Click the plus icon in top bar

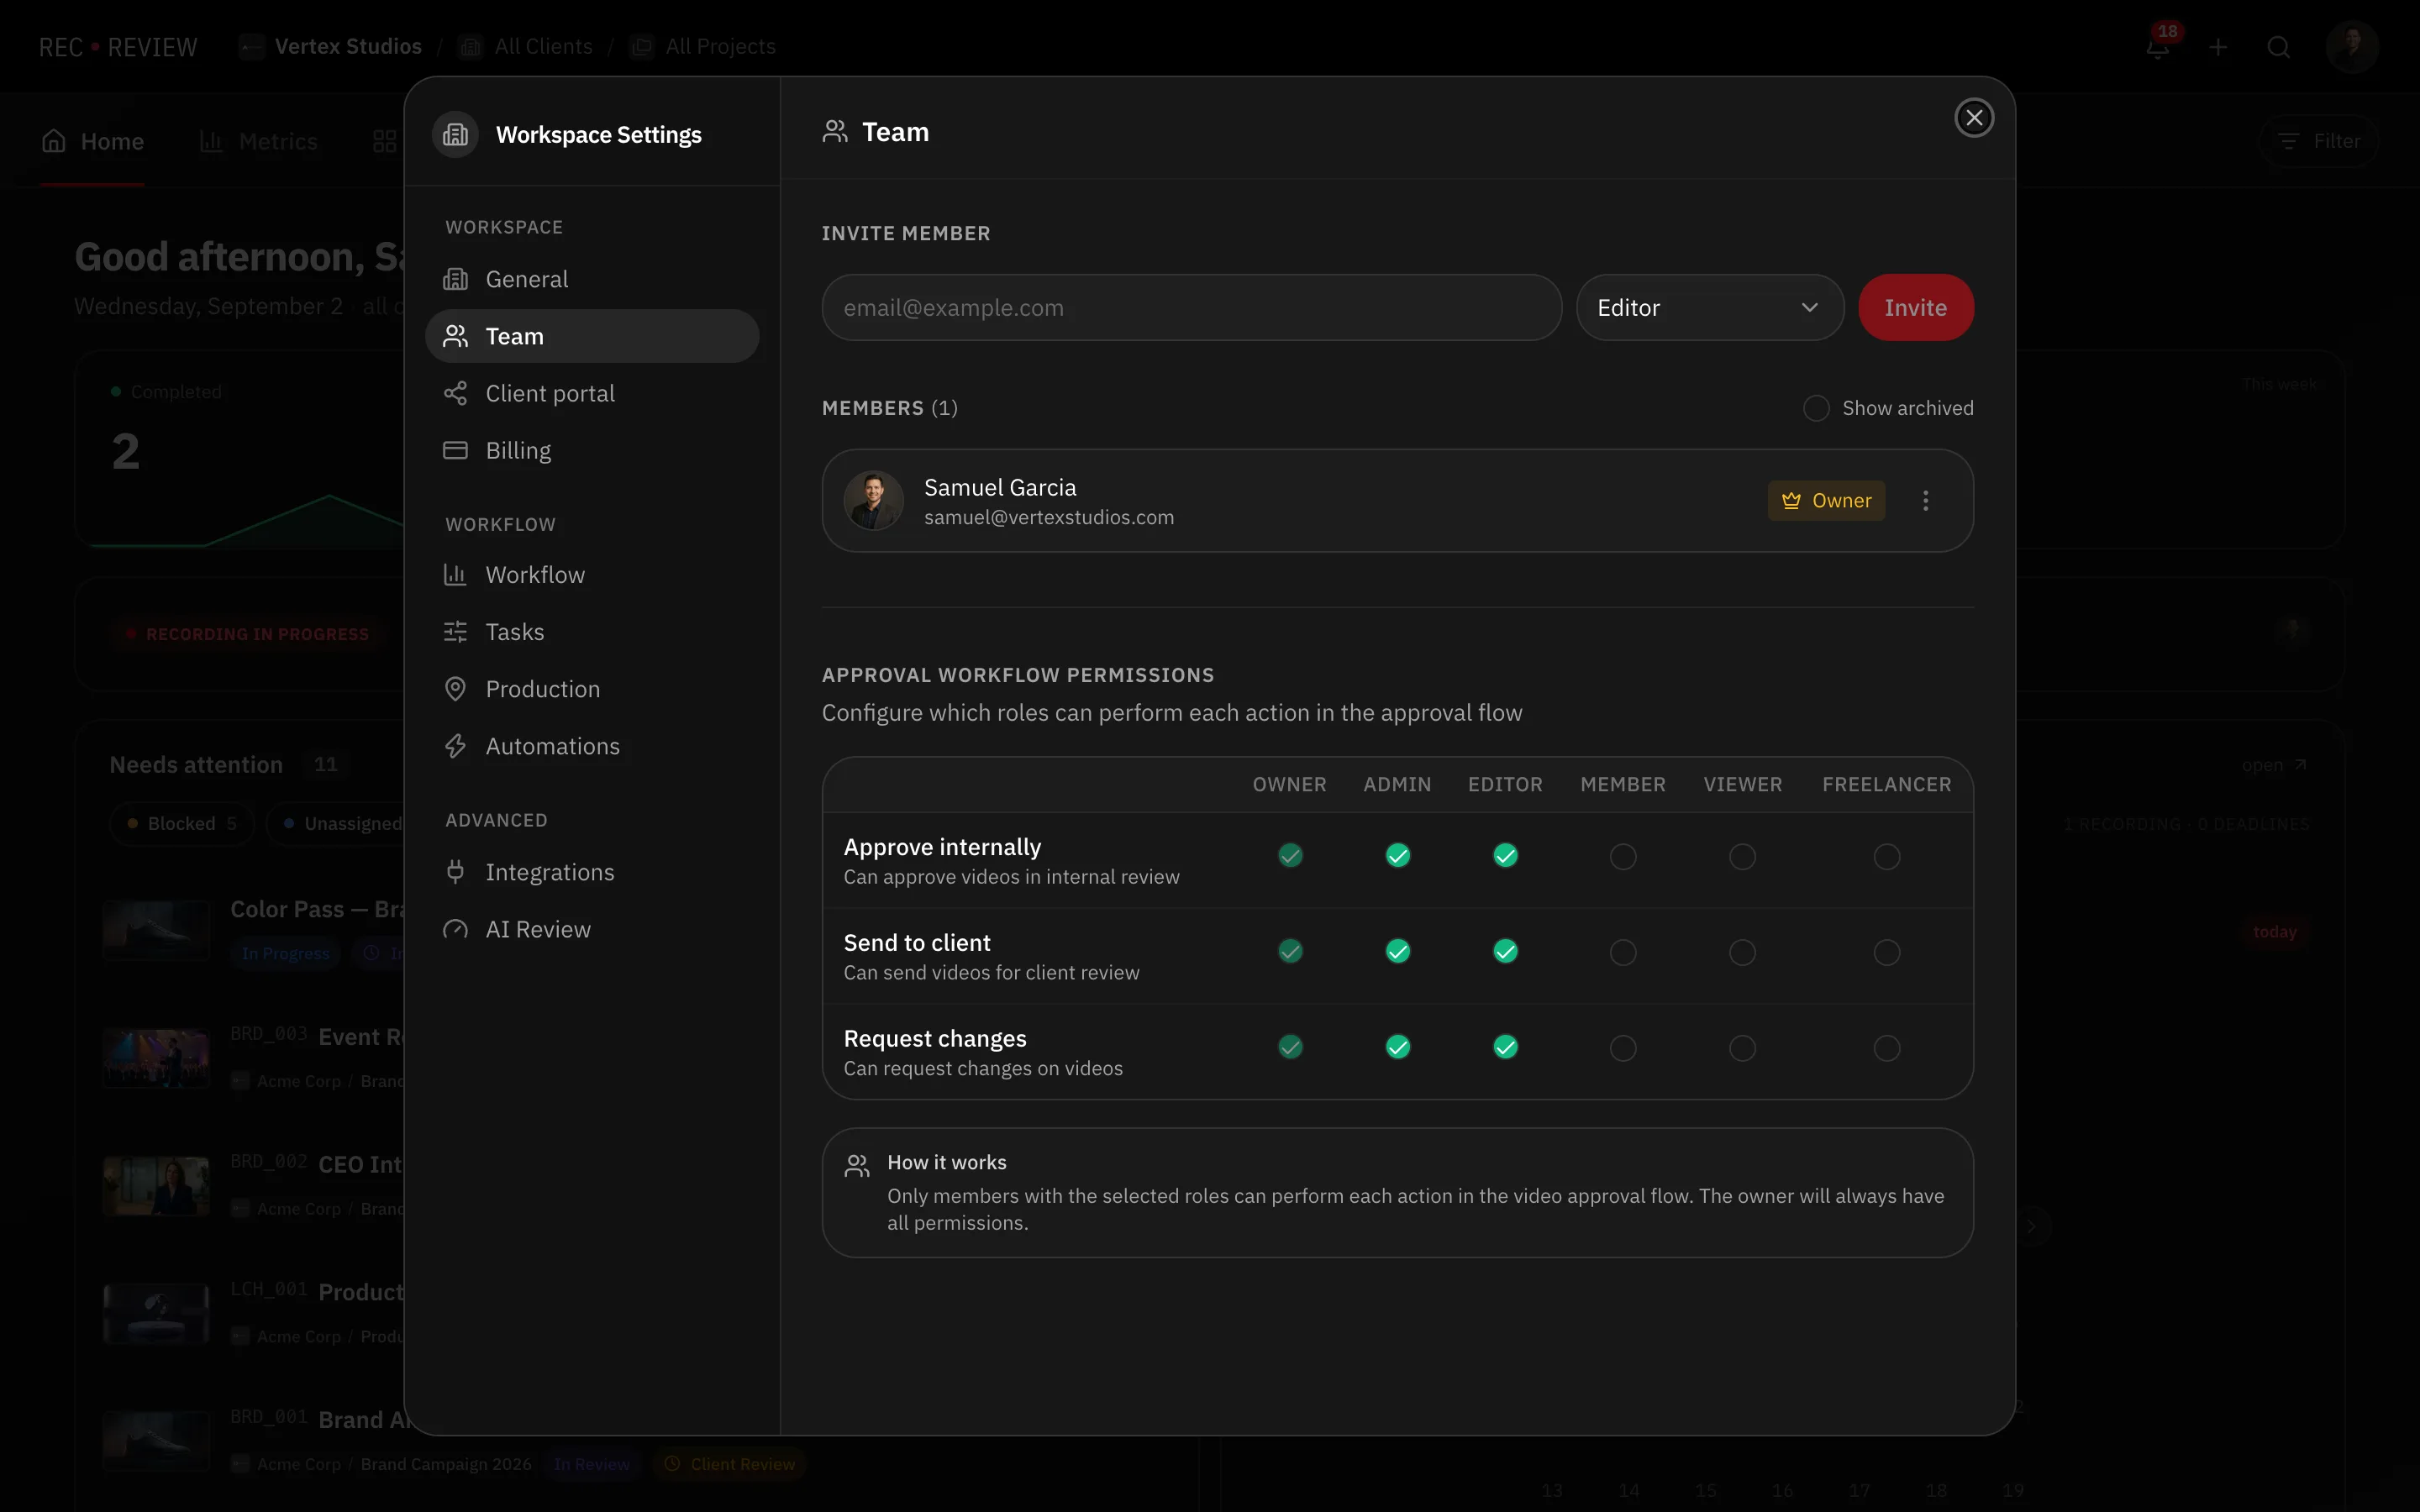(2218, 47)
